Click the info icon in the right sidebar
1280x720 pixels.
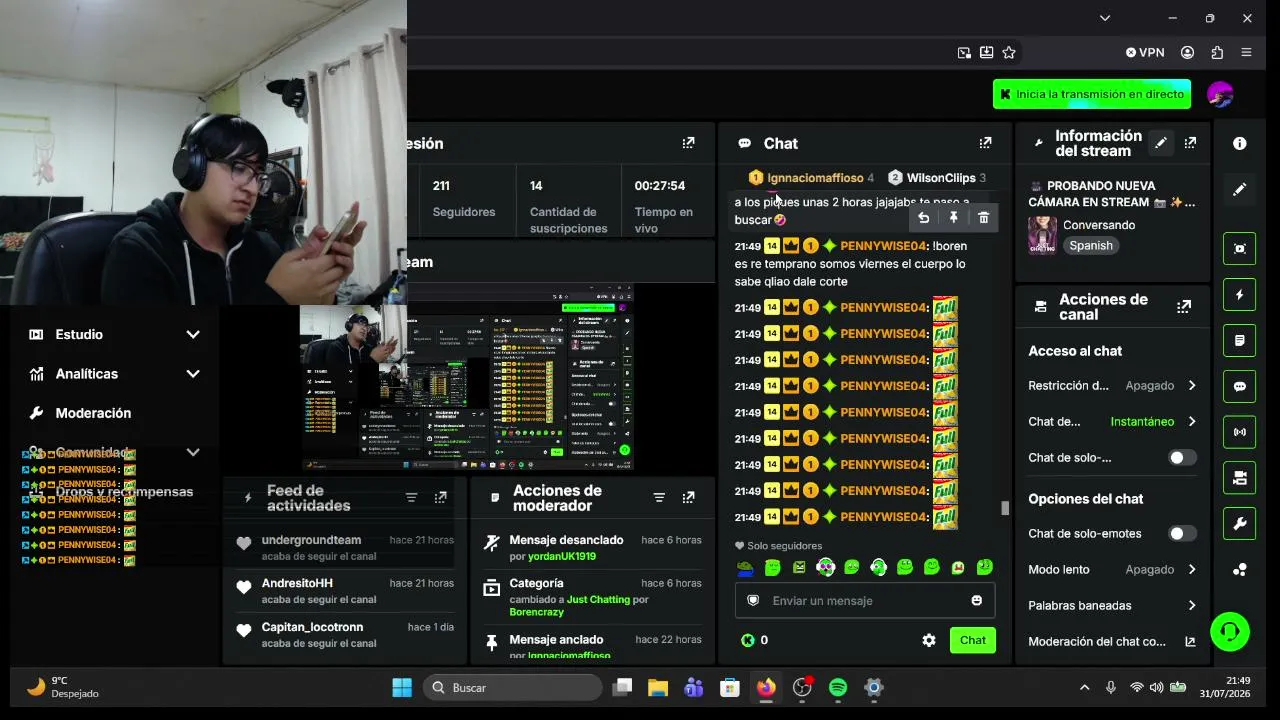click(1240, 143)
